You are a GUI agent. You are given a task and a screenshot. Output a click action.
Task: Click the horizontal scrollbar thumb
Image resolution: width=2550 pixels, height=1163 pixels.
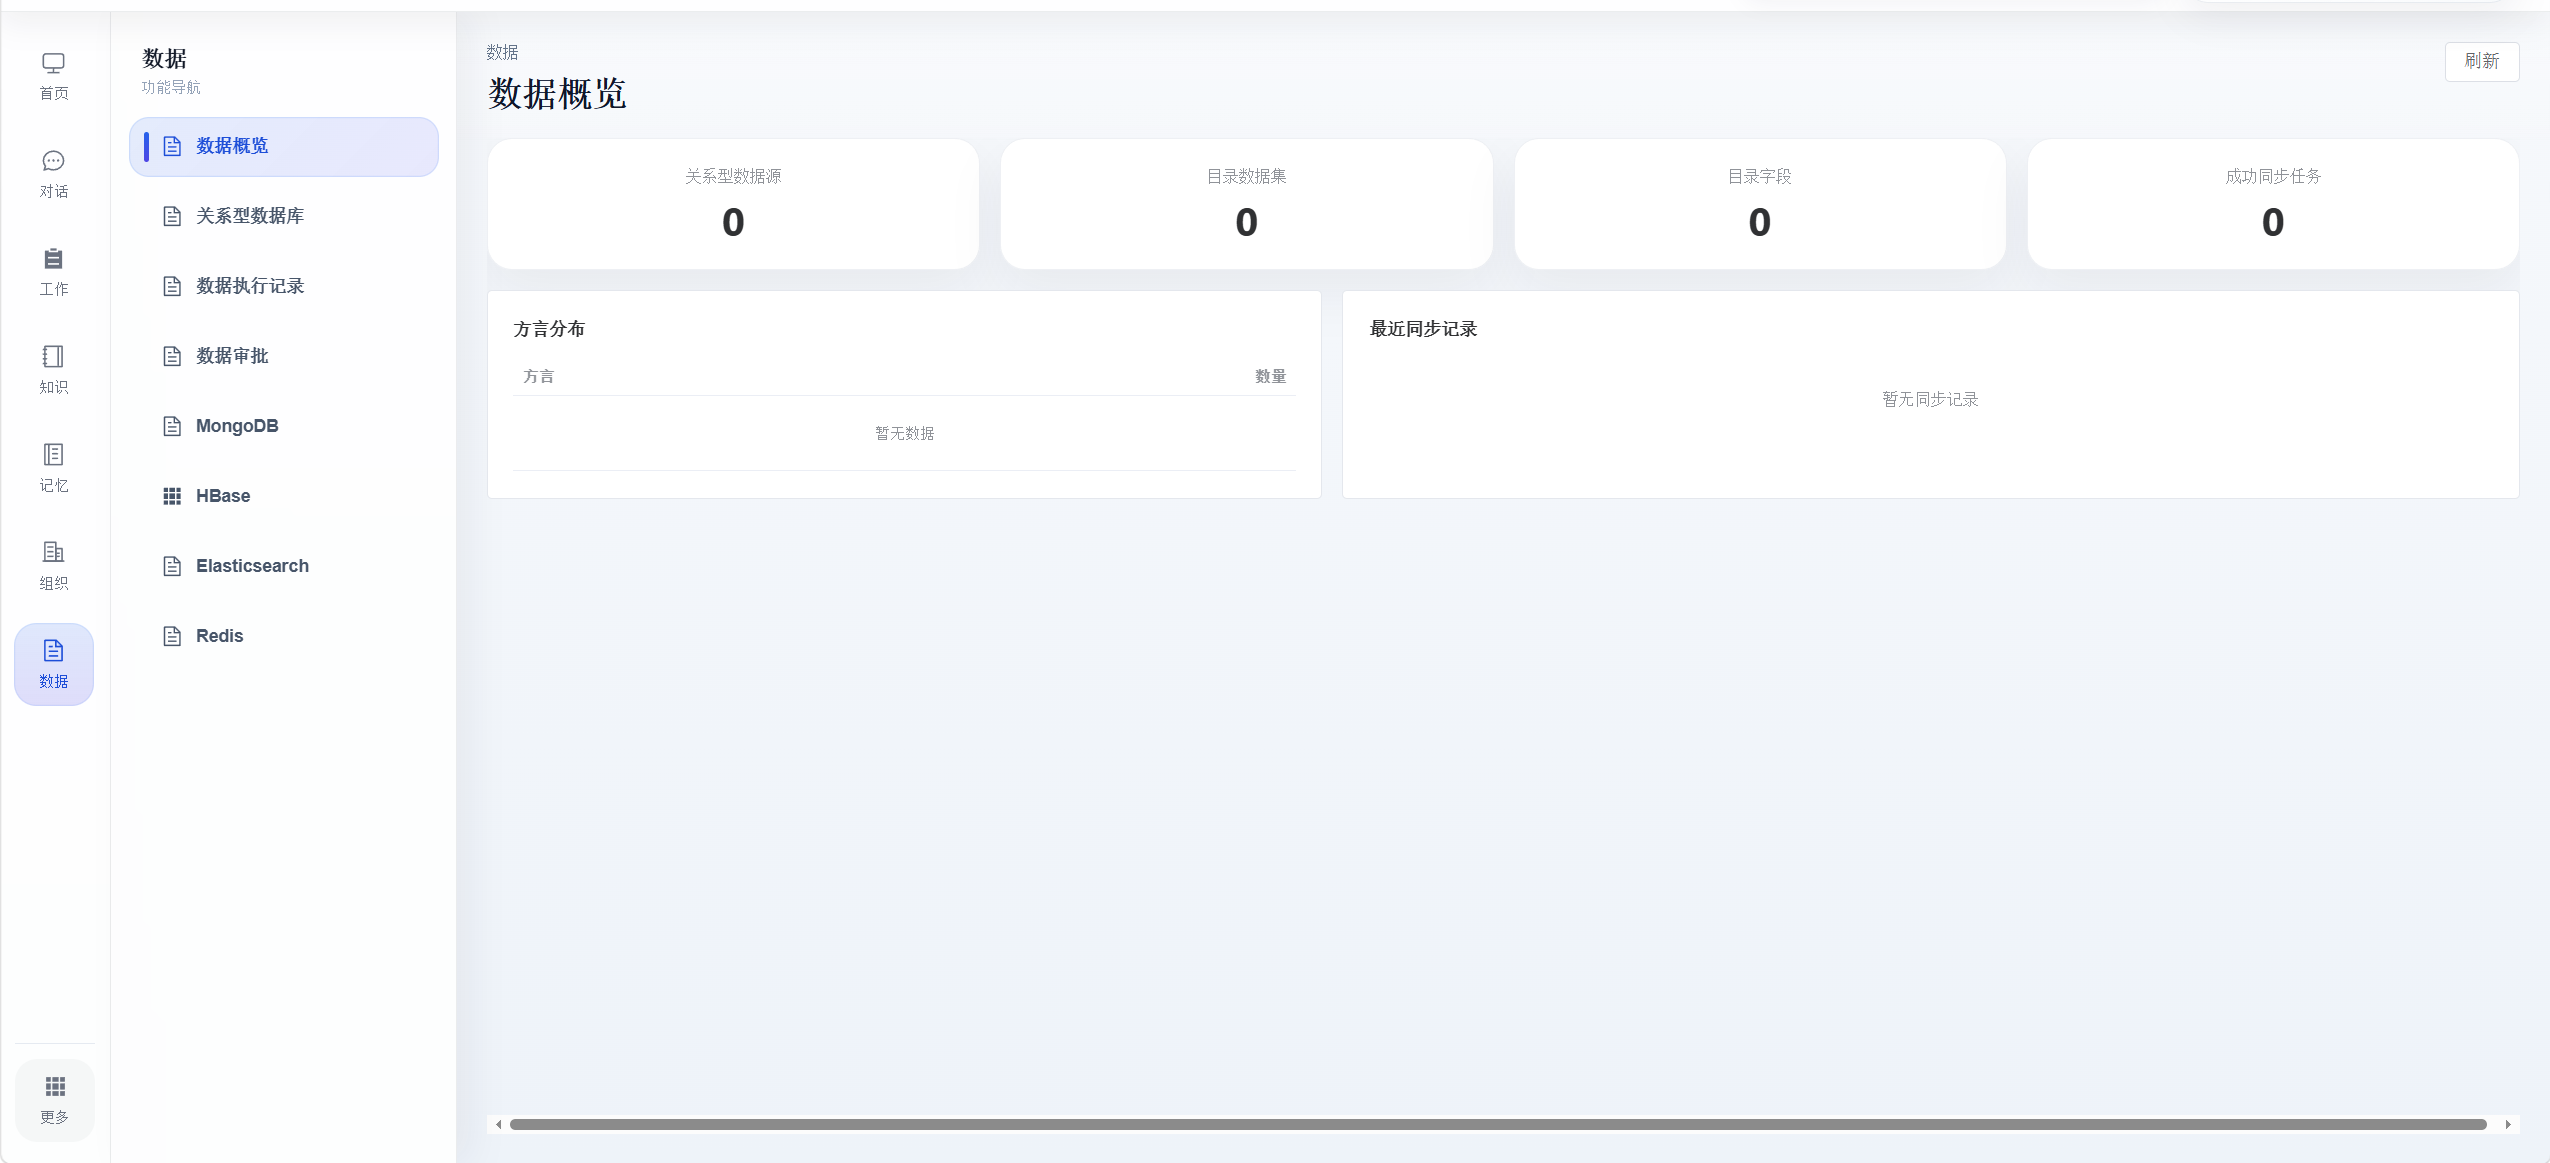pos(1498,1124)
